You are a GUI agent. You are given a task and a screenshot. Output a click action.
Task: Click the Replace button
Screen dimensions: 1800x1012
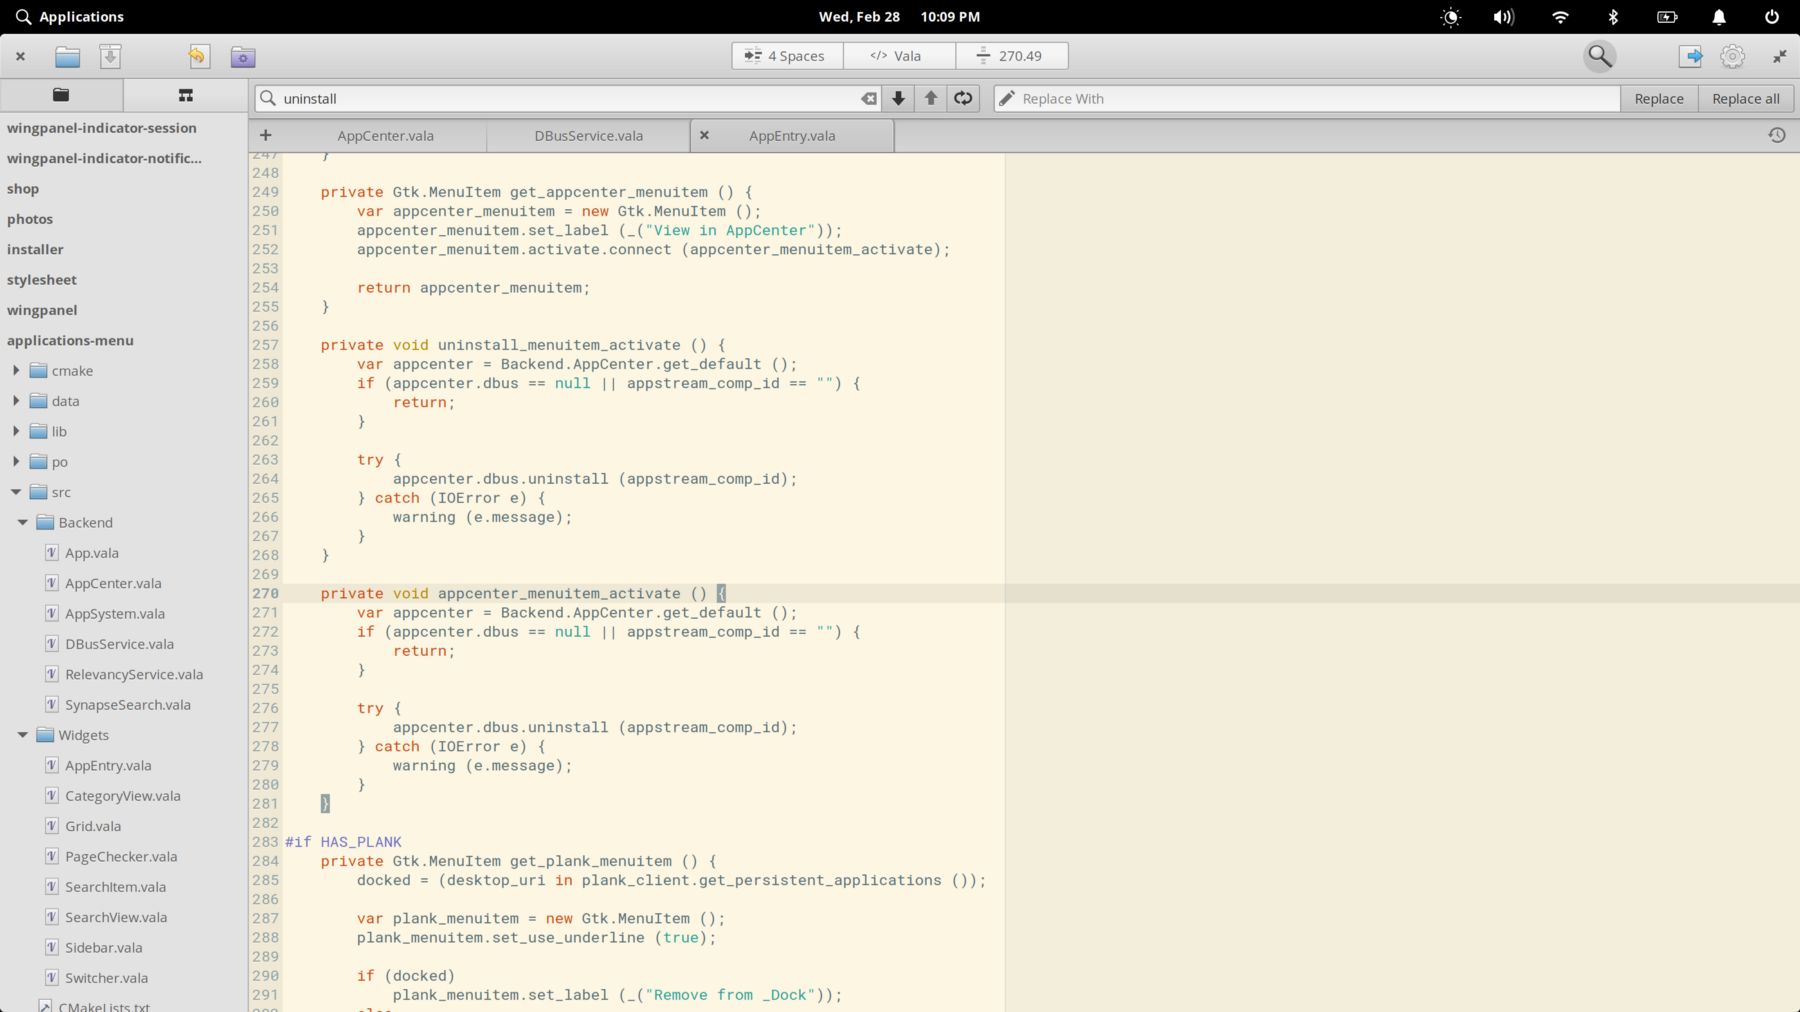point(1659,98)
